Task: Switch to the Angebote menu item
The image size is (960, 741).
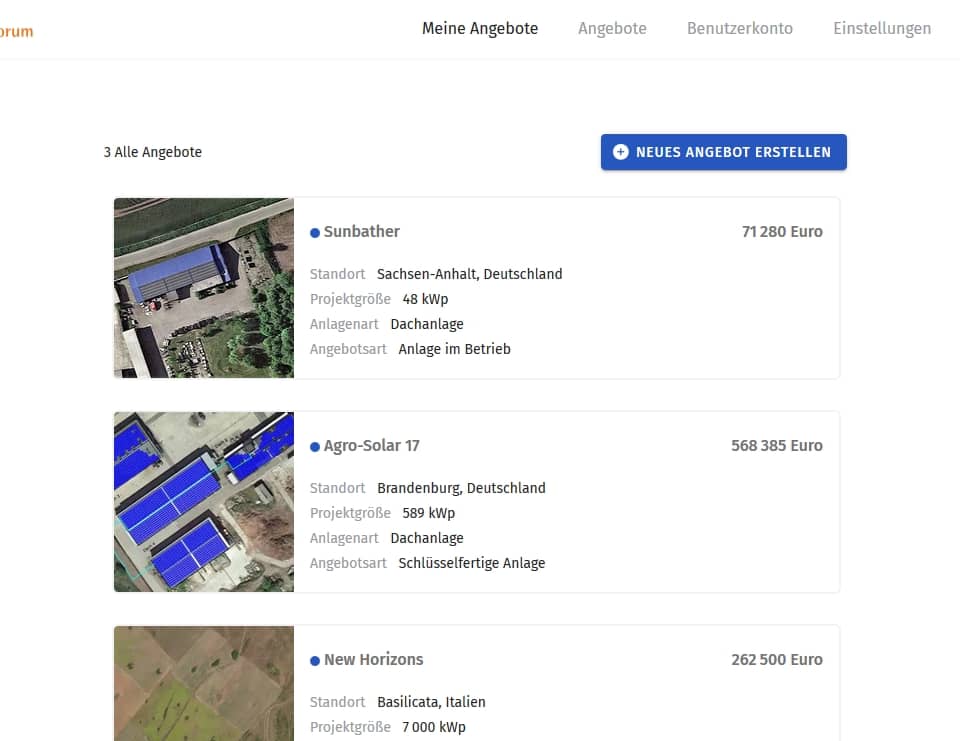Action: (x=612, y=29)
